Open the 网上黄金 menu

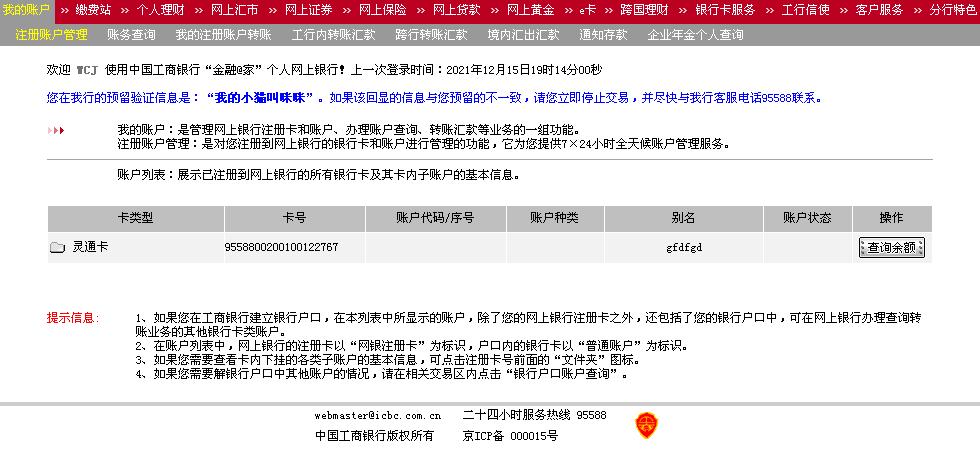530,10
